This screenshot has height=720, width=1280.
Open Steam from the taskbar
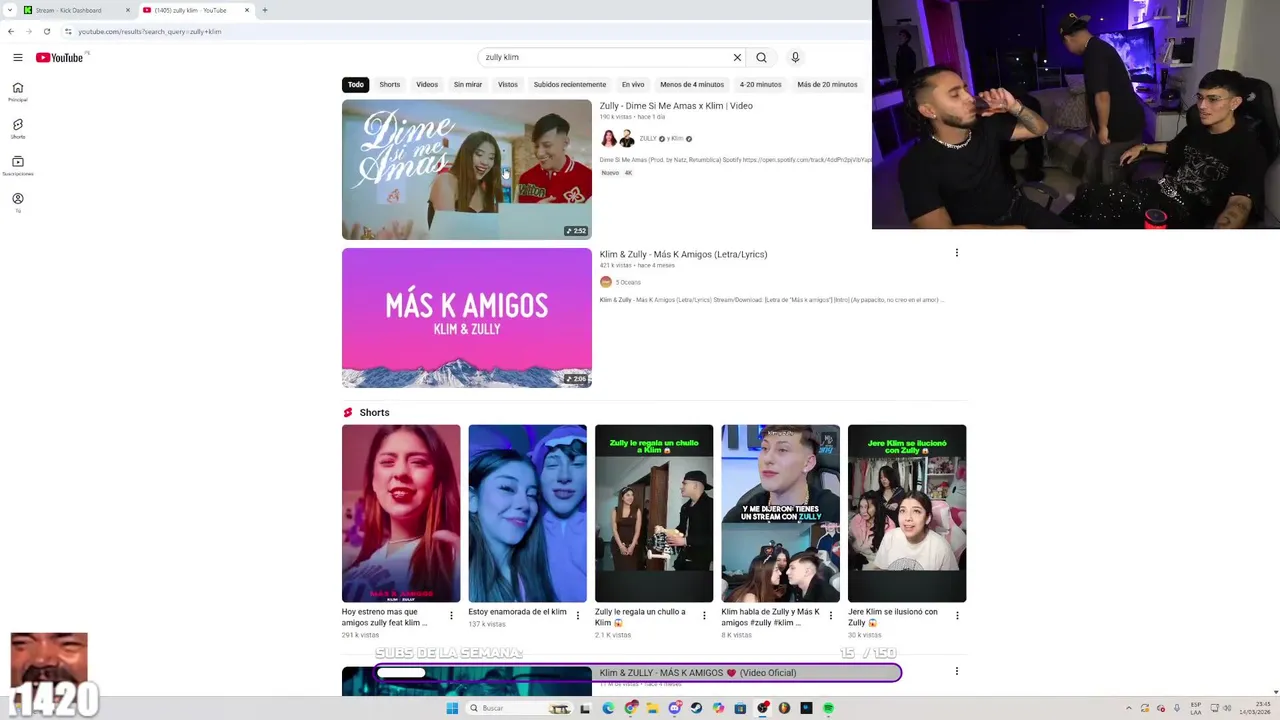pos(696,708)
